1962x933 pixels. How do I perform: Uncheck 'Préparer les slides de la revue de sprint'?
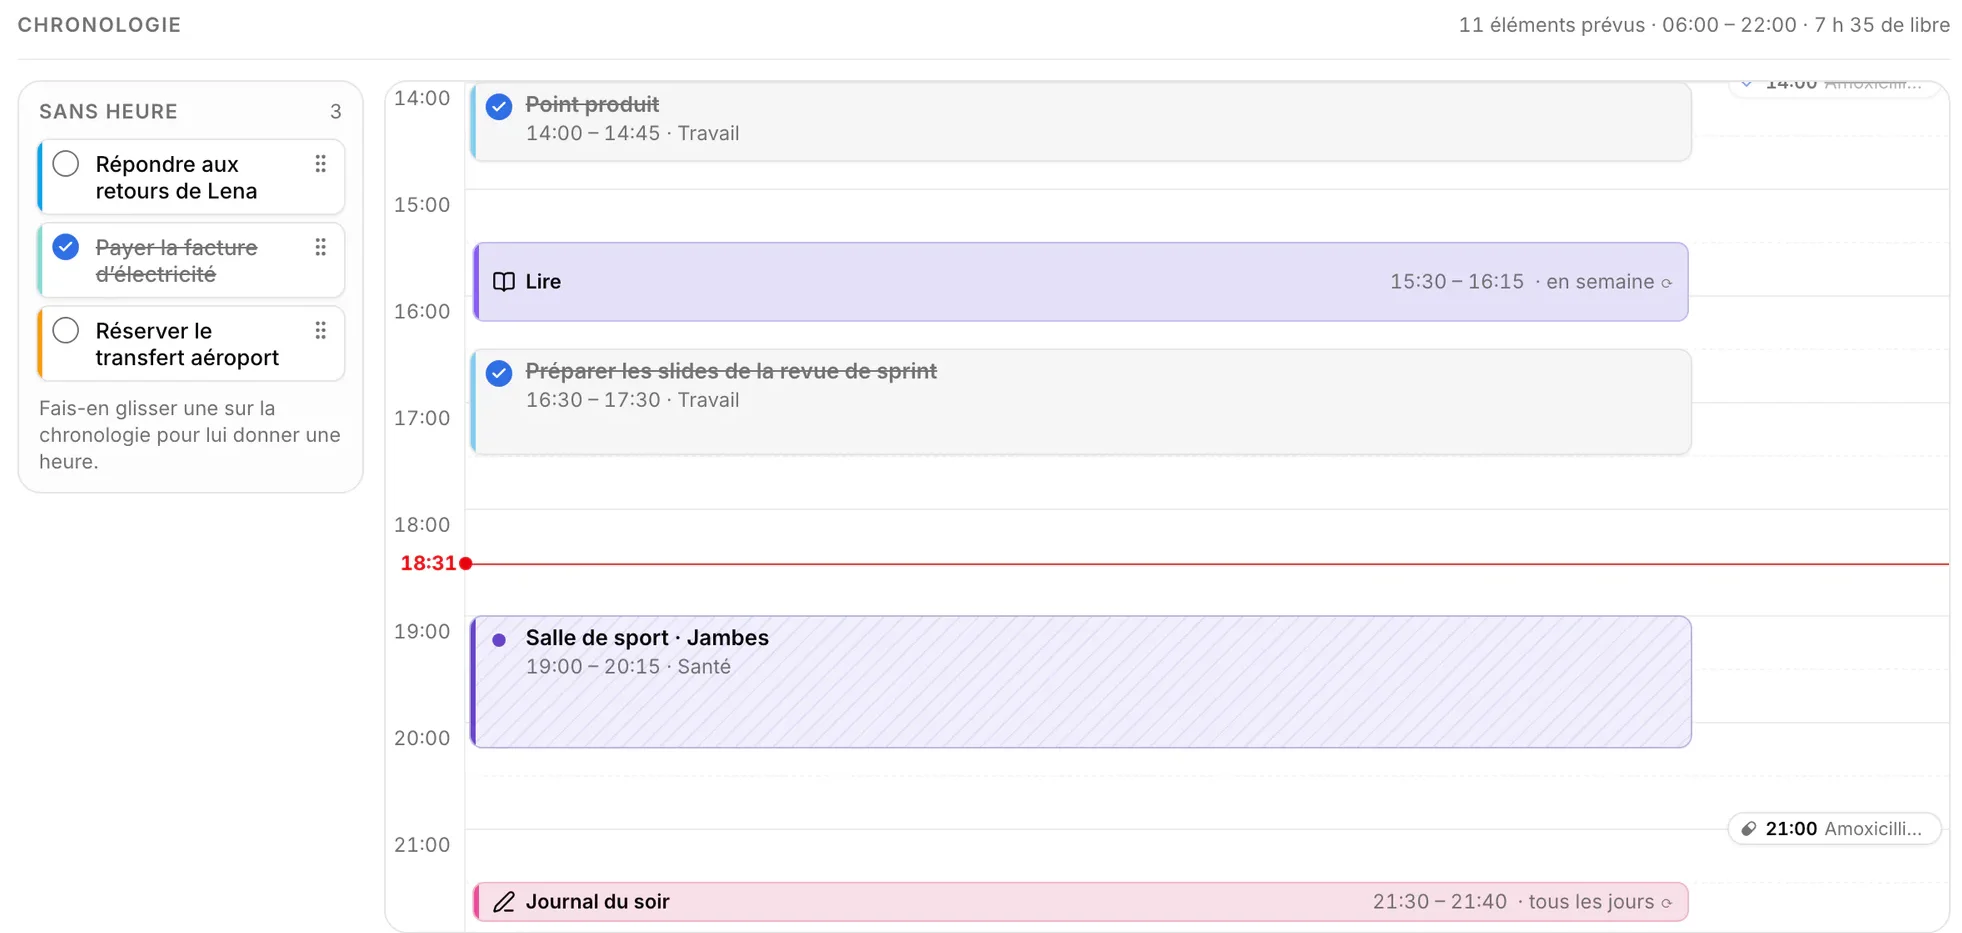[x=499, y=373]
